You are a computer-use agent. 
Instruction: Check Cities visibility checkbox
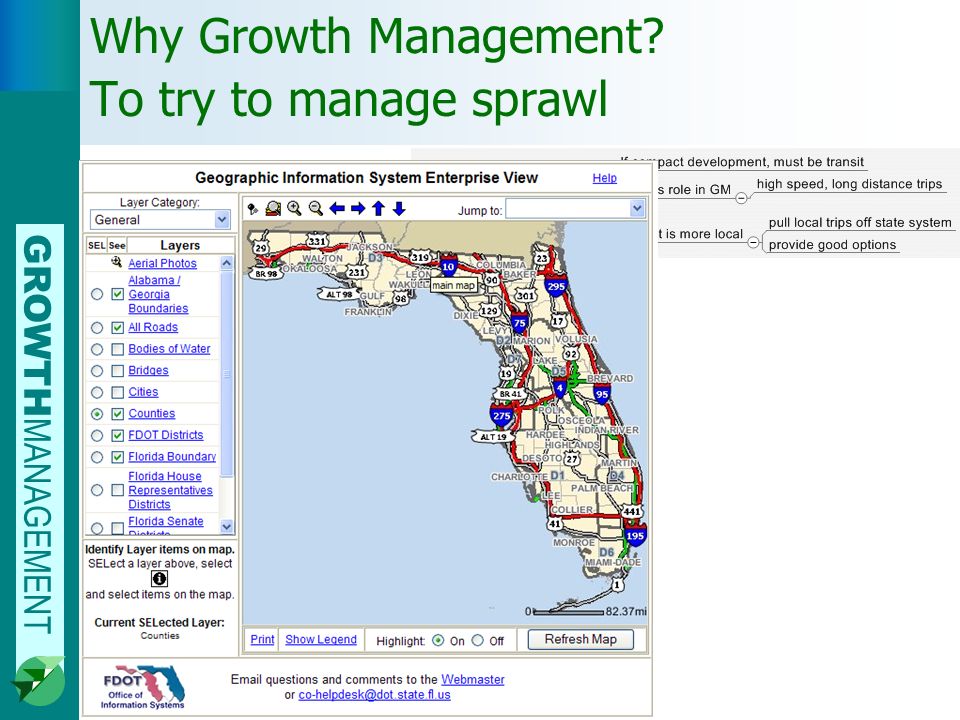point(118,392)
